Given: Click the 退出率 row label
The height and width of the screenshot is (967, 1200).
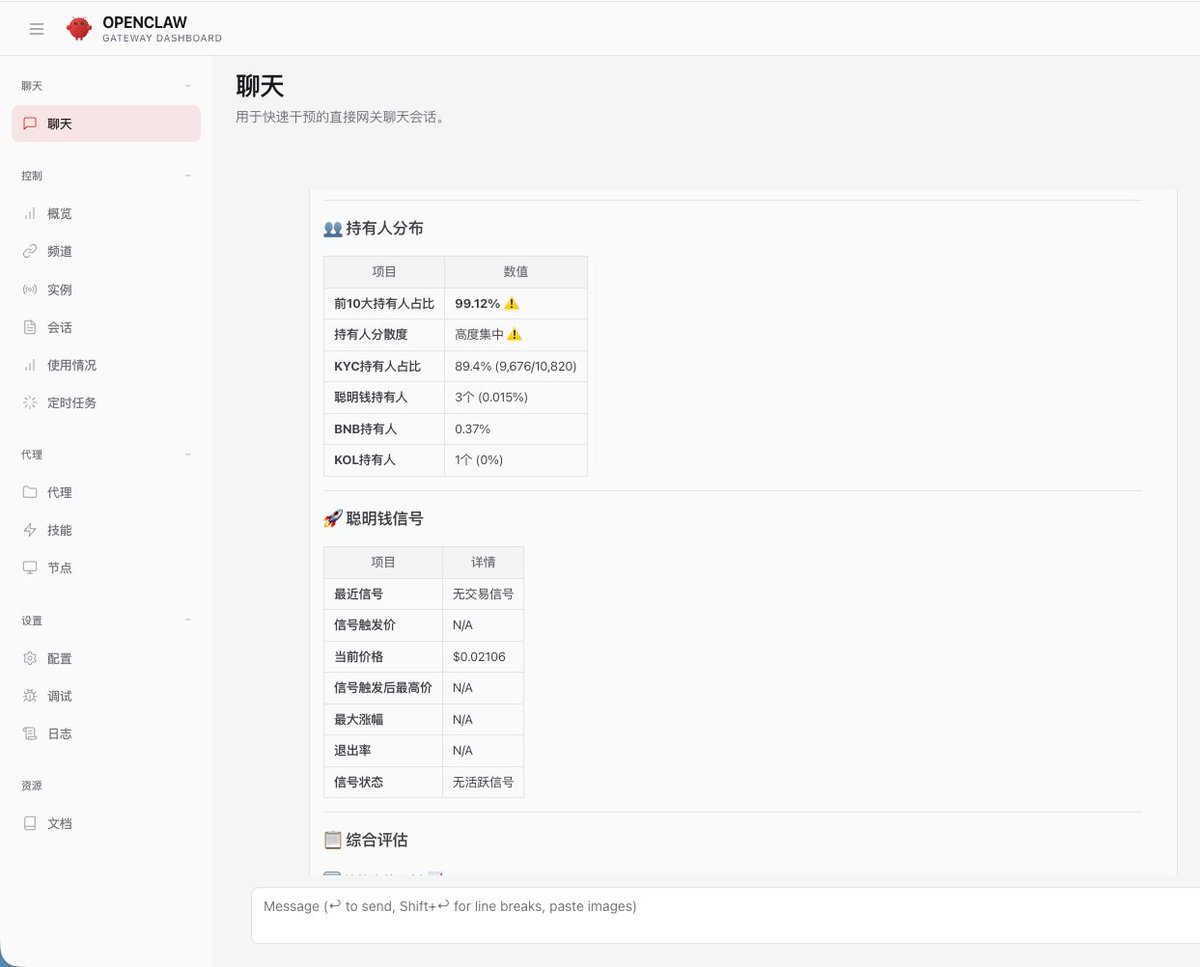Looking at the screenshot, I should [352, 751].
